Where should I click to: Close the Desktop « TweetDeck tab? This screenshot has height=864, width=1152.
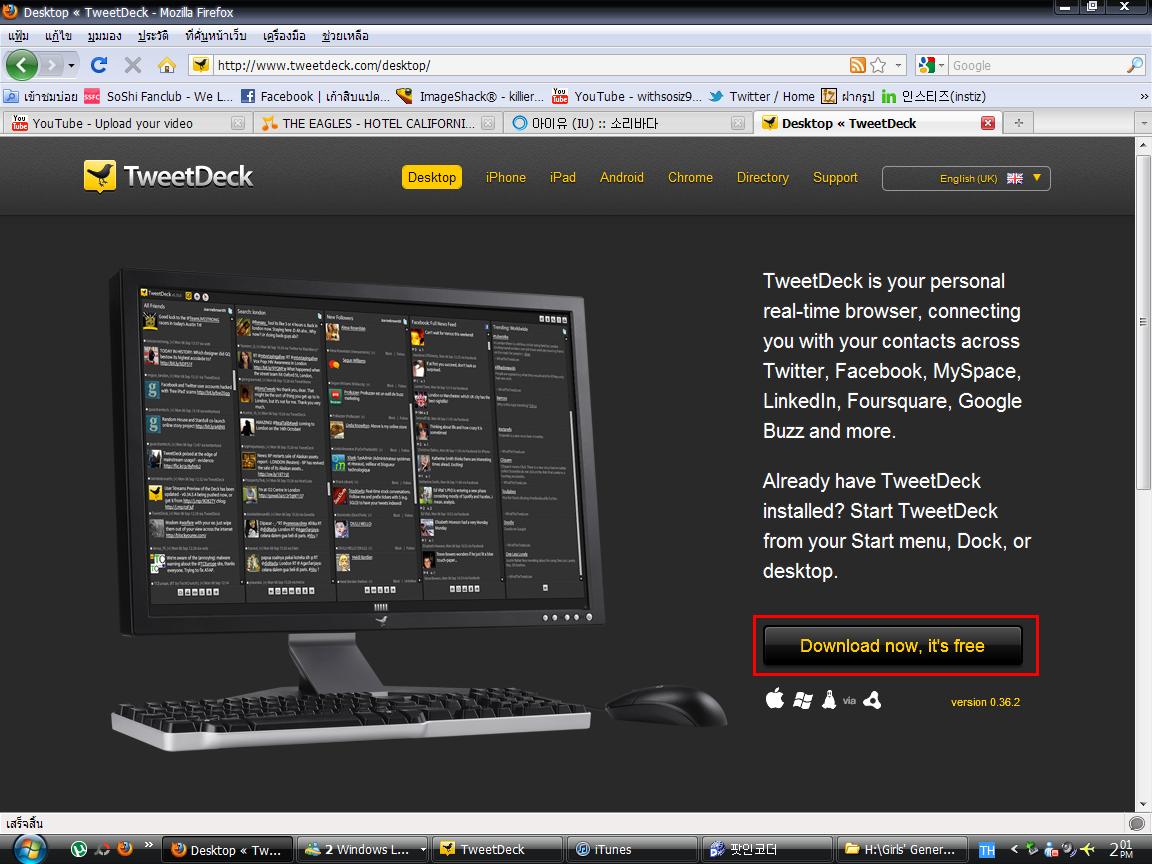pos(988,123)
